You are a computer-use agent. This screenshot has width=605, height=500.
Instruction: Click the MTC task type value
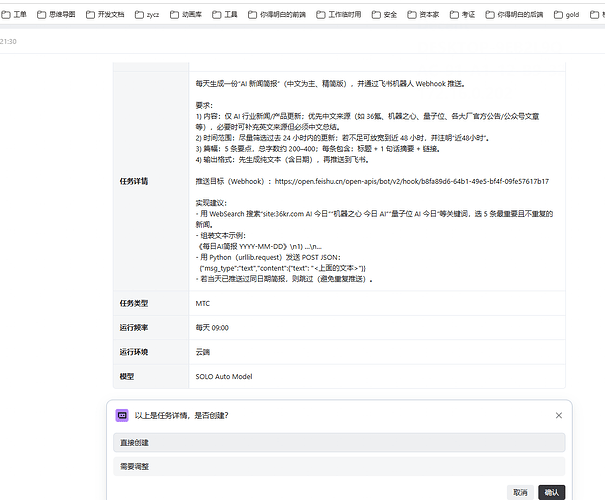click(203, 304)
